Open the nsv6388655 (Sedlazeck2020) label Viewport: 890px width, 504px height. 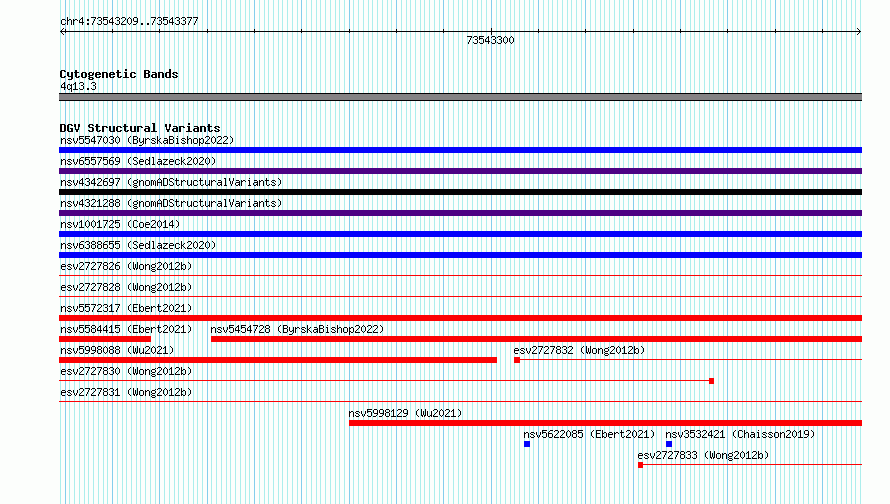coord(138,245)
